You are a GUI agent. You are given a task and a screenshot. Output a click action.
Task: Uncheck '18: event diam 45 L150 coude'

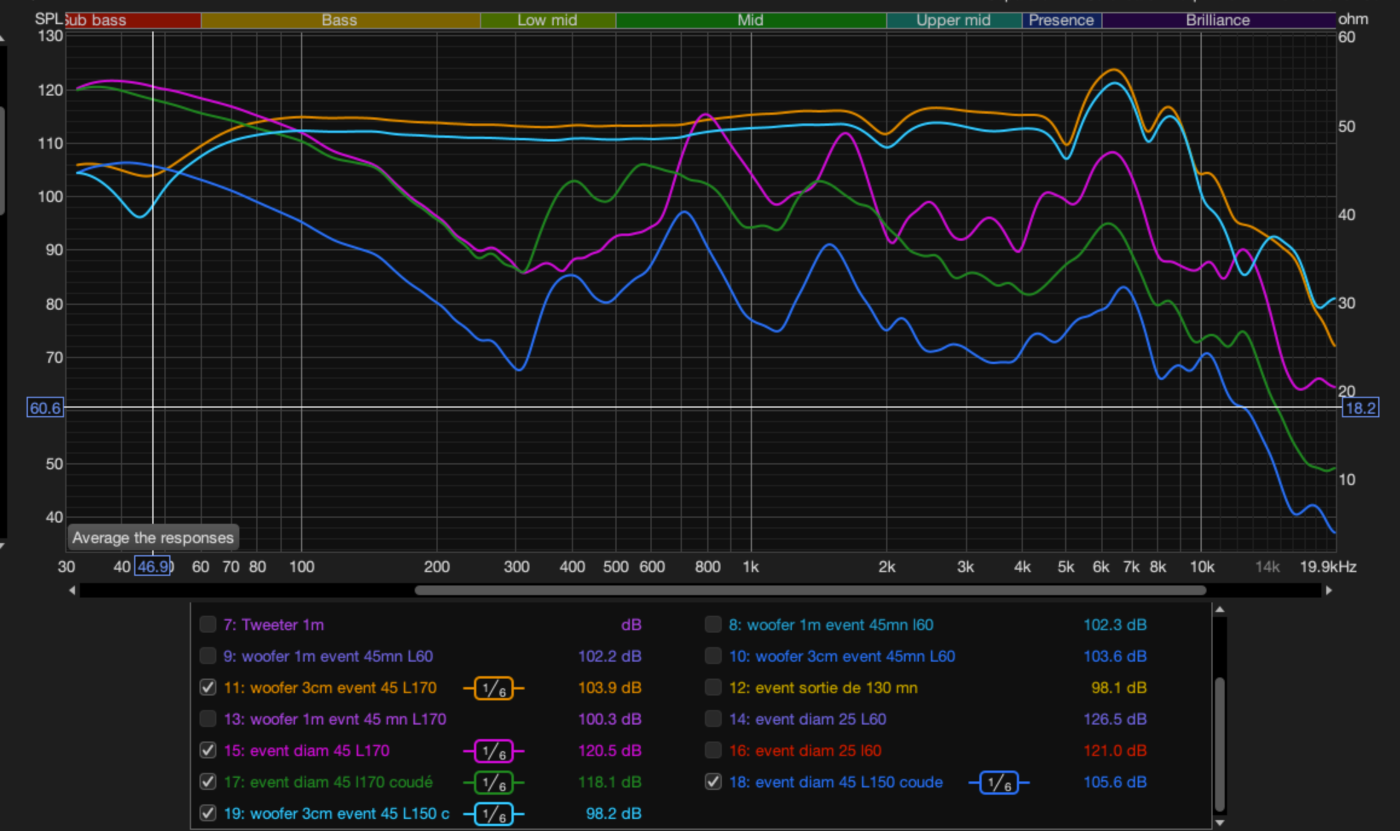(x=713, y=782)
